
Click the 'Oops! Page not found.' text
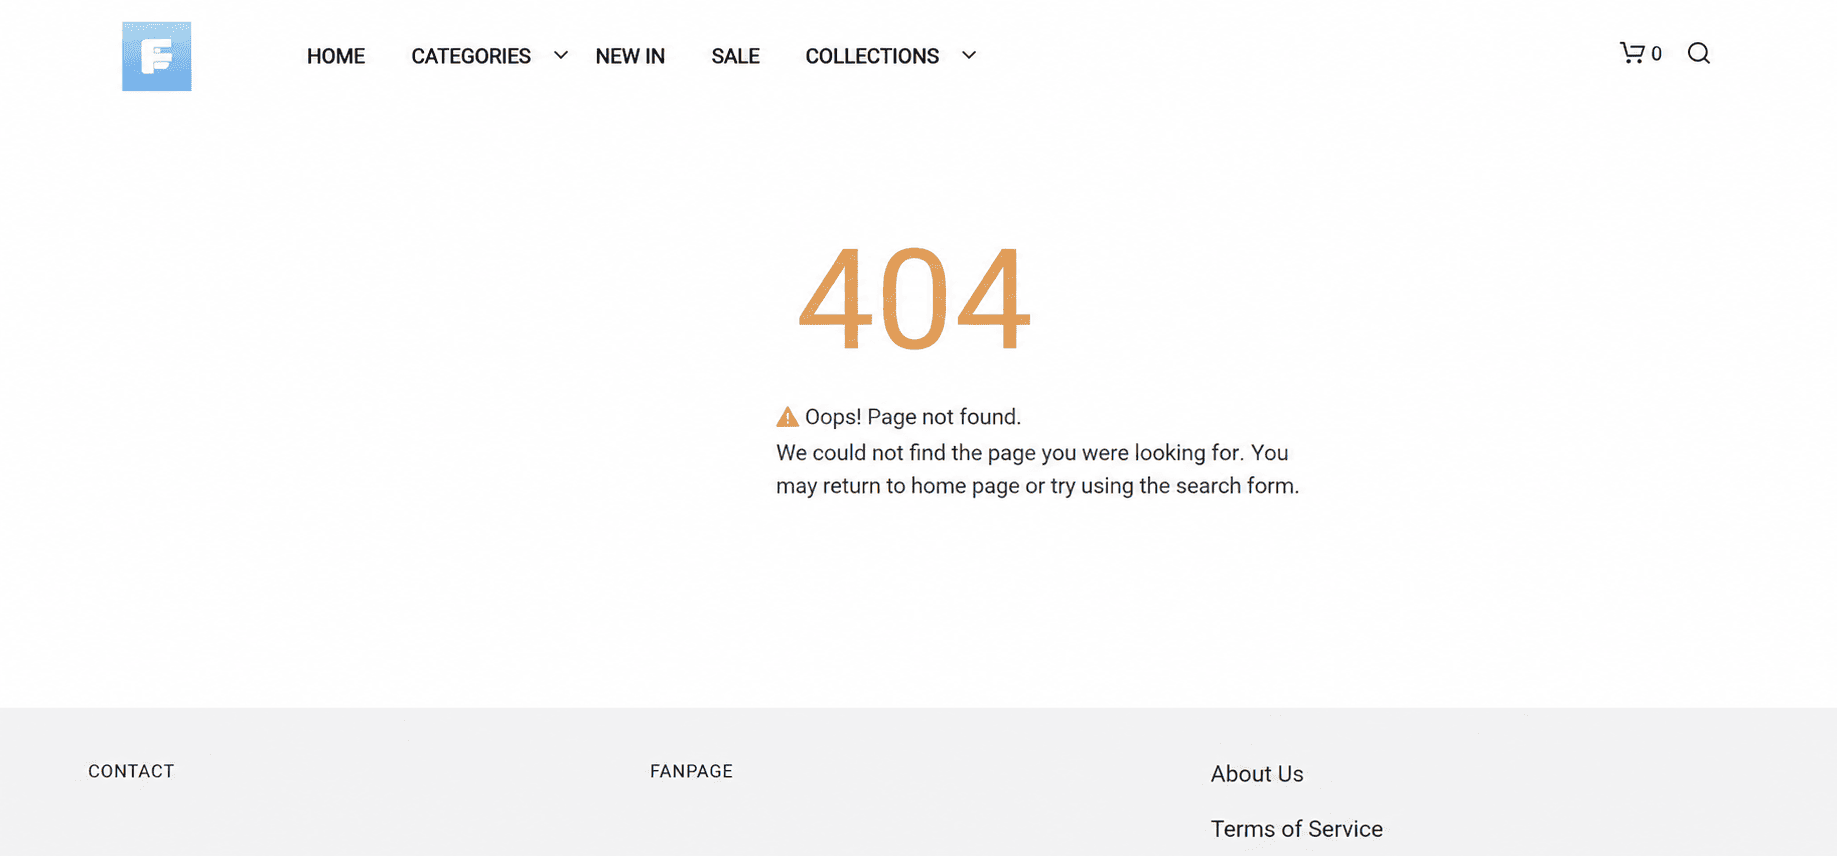[913, 417]
